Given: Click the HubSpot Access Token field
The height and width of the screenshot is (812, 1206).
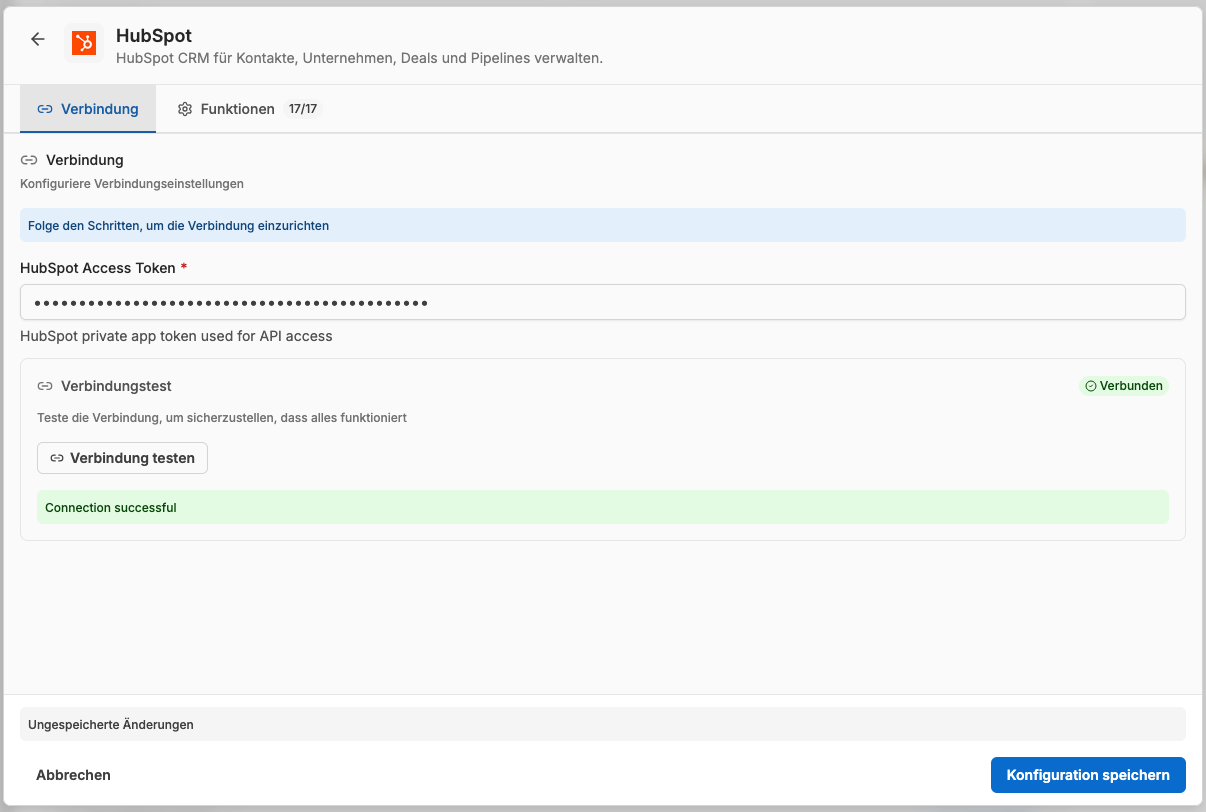Looking at the screenshot, I should [603, 302].
